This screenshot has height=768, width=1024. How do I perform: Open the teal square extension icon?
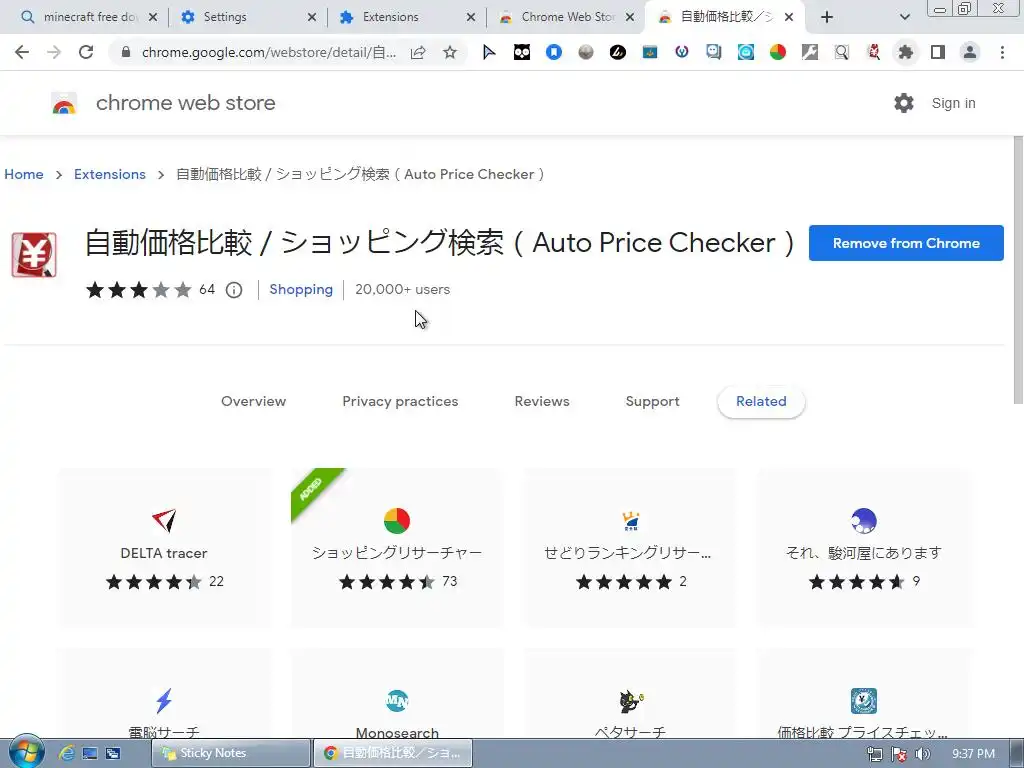pos(746,52)
